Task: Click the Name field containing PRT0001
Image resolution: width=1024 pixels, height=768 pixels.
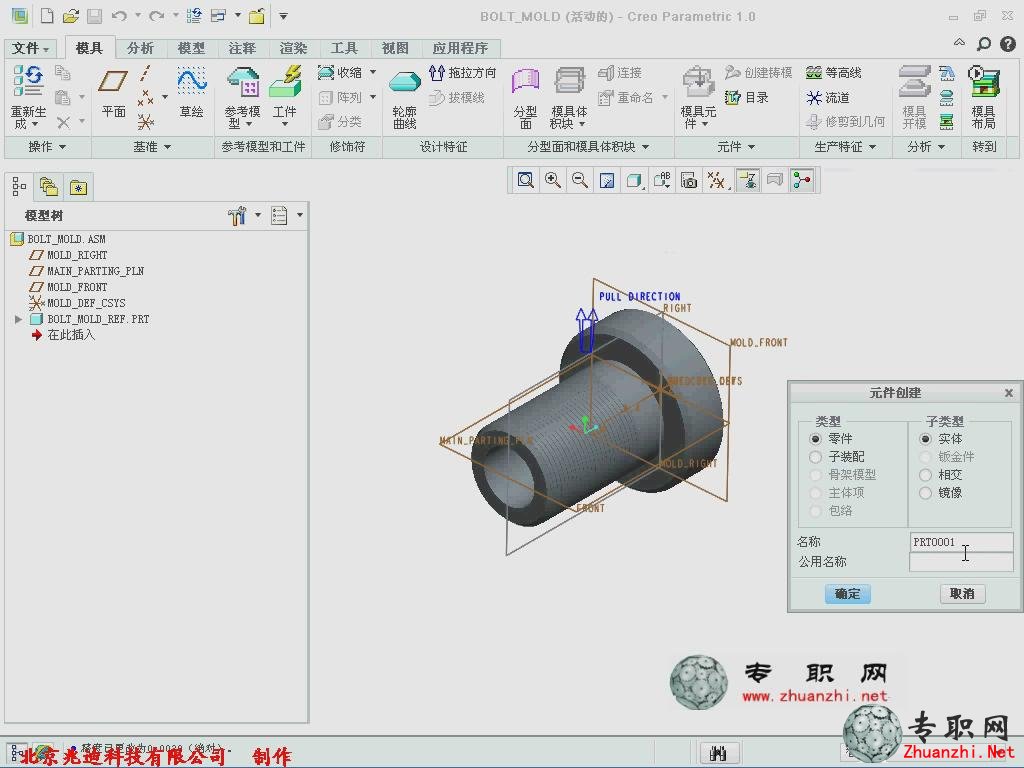Action: click(961, 542)
